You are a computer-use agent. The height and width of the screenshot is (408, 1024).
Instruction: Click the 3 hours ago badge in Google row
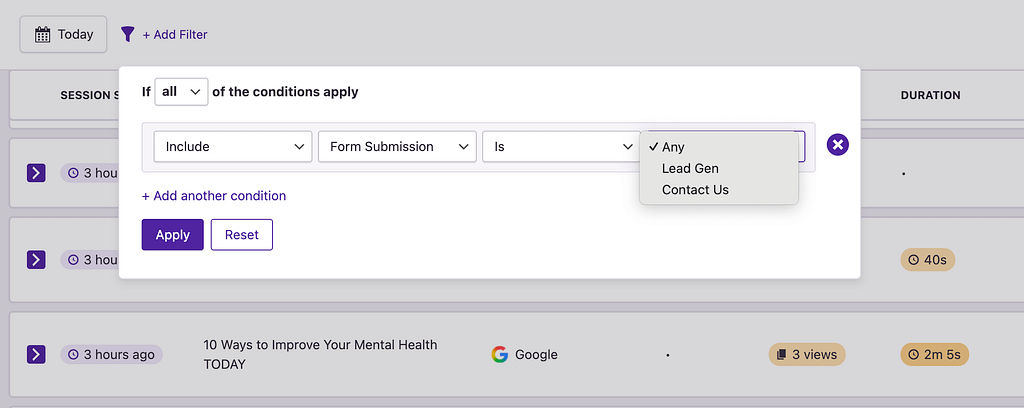112,354
